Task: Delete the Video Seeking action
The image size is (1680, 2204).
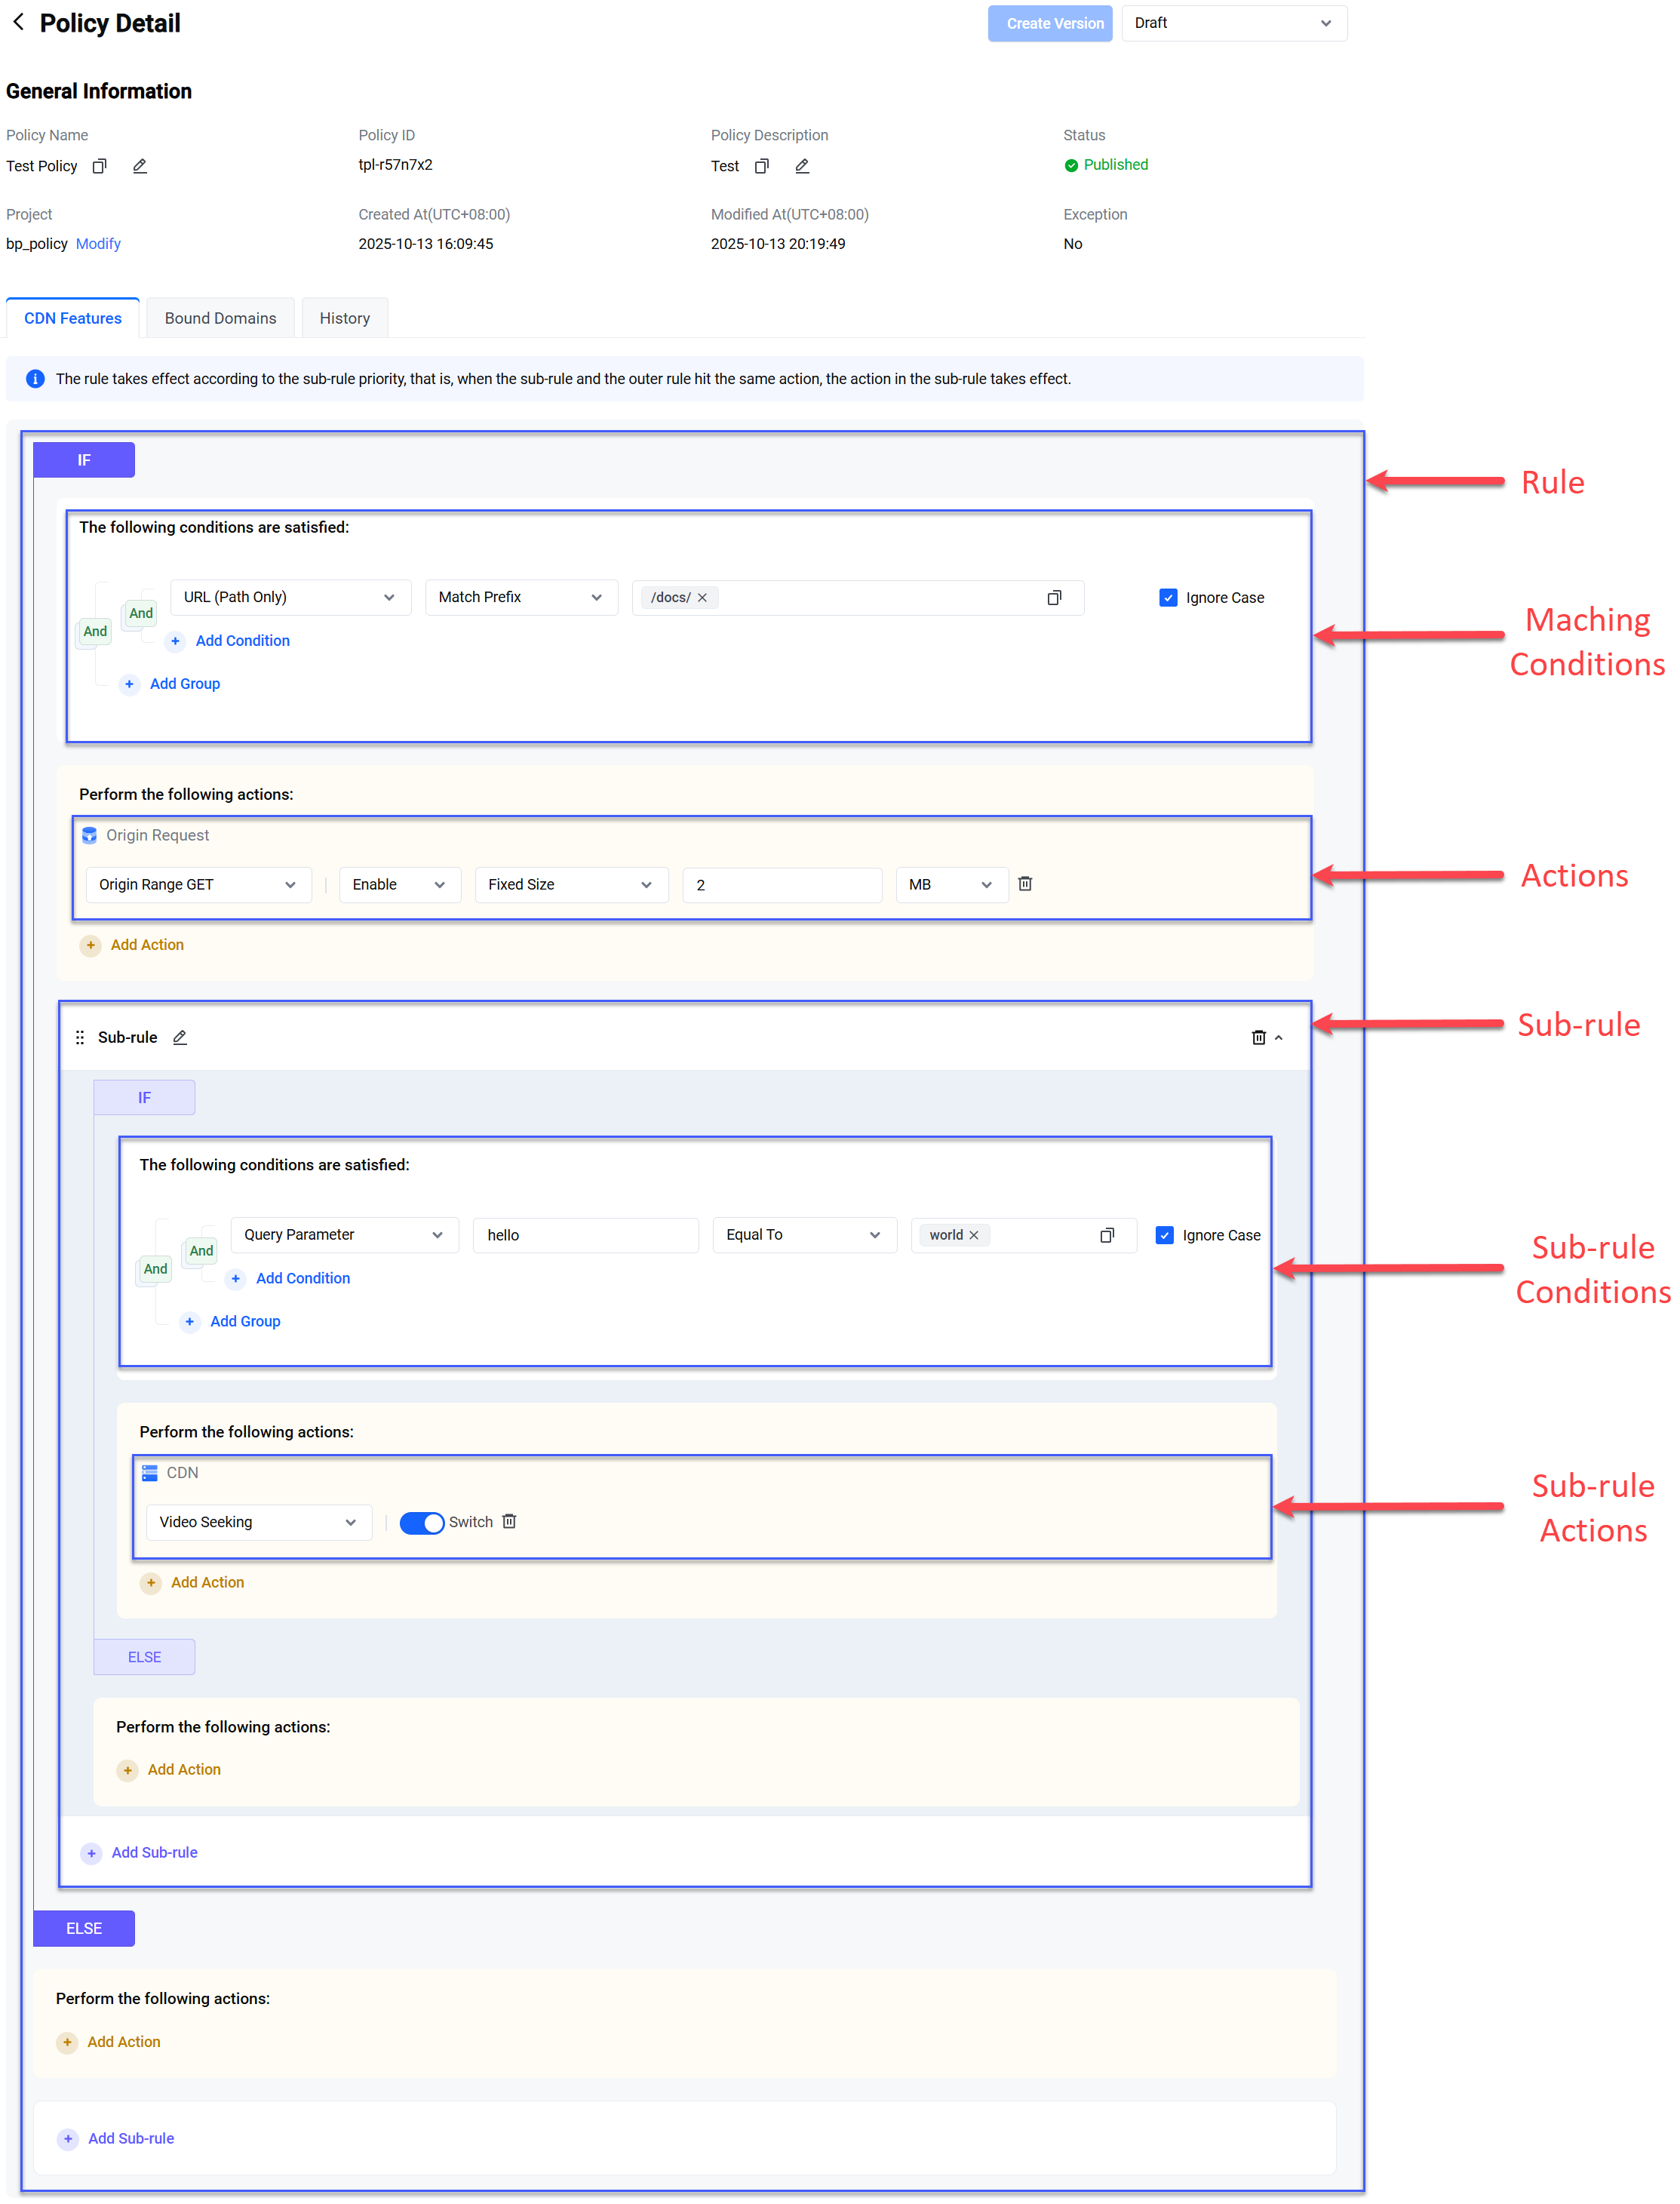Action: [509, 1521]
